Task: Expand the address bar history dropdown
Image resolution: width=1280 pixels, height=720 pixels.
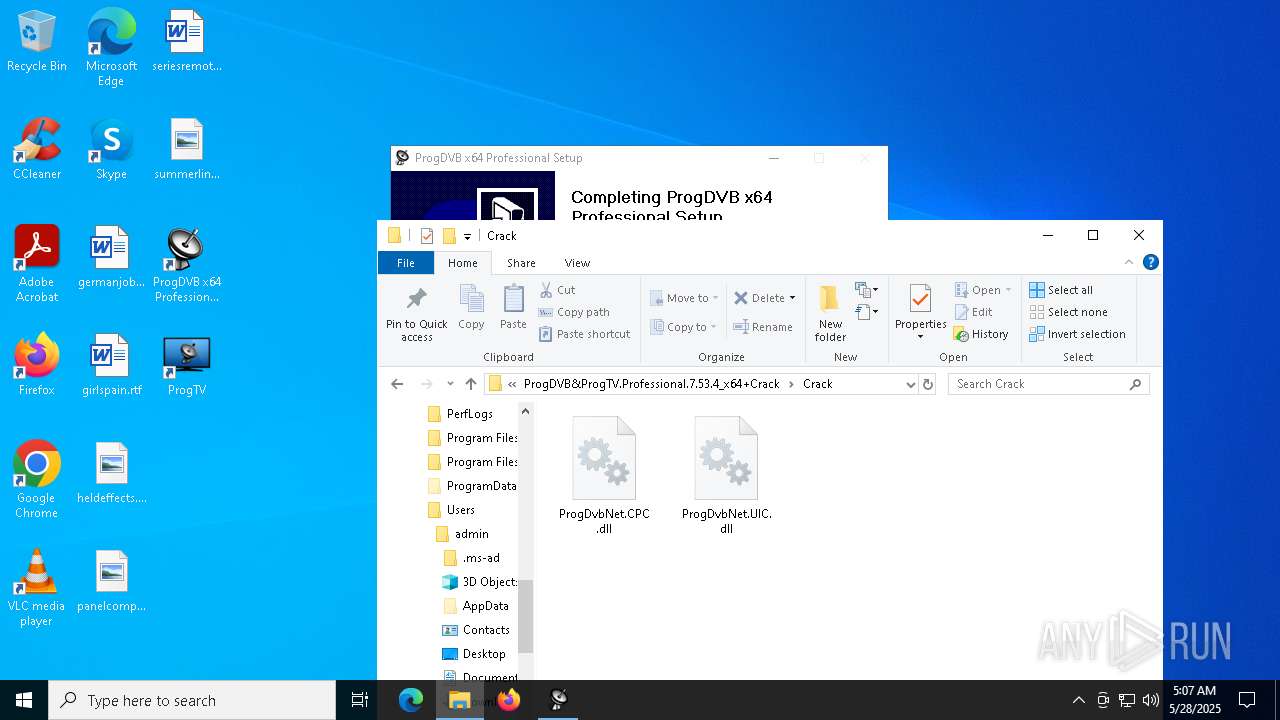Action: tap(910, 384)
